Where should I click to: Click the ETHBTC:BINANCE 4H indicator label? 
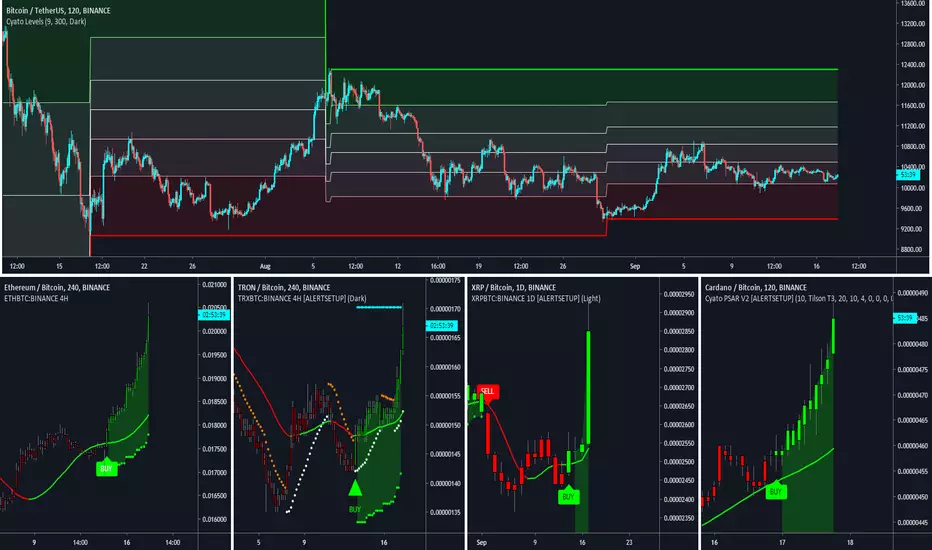(36, 298)
